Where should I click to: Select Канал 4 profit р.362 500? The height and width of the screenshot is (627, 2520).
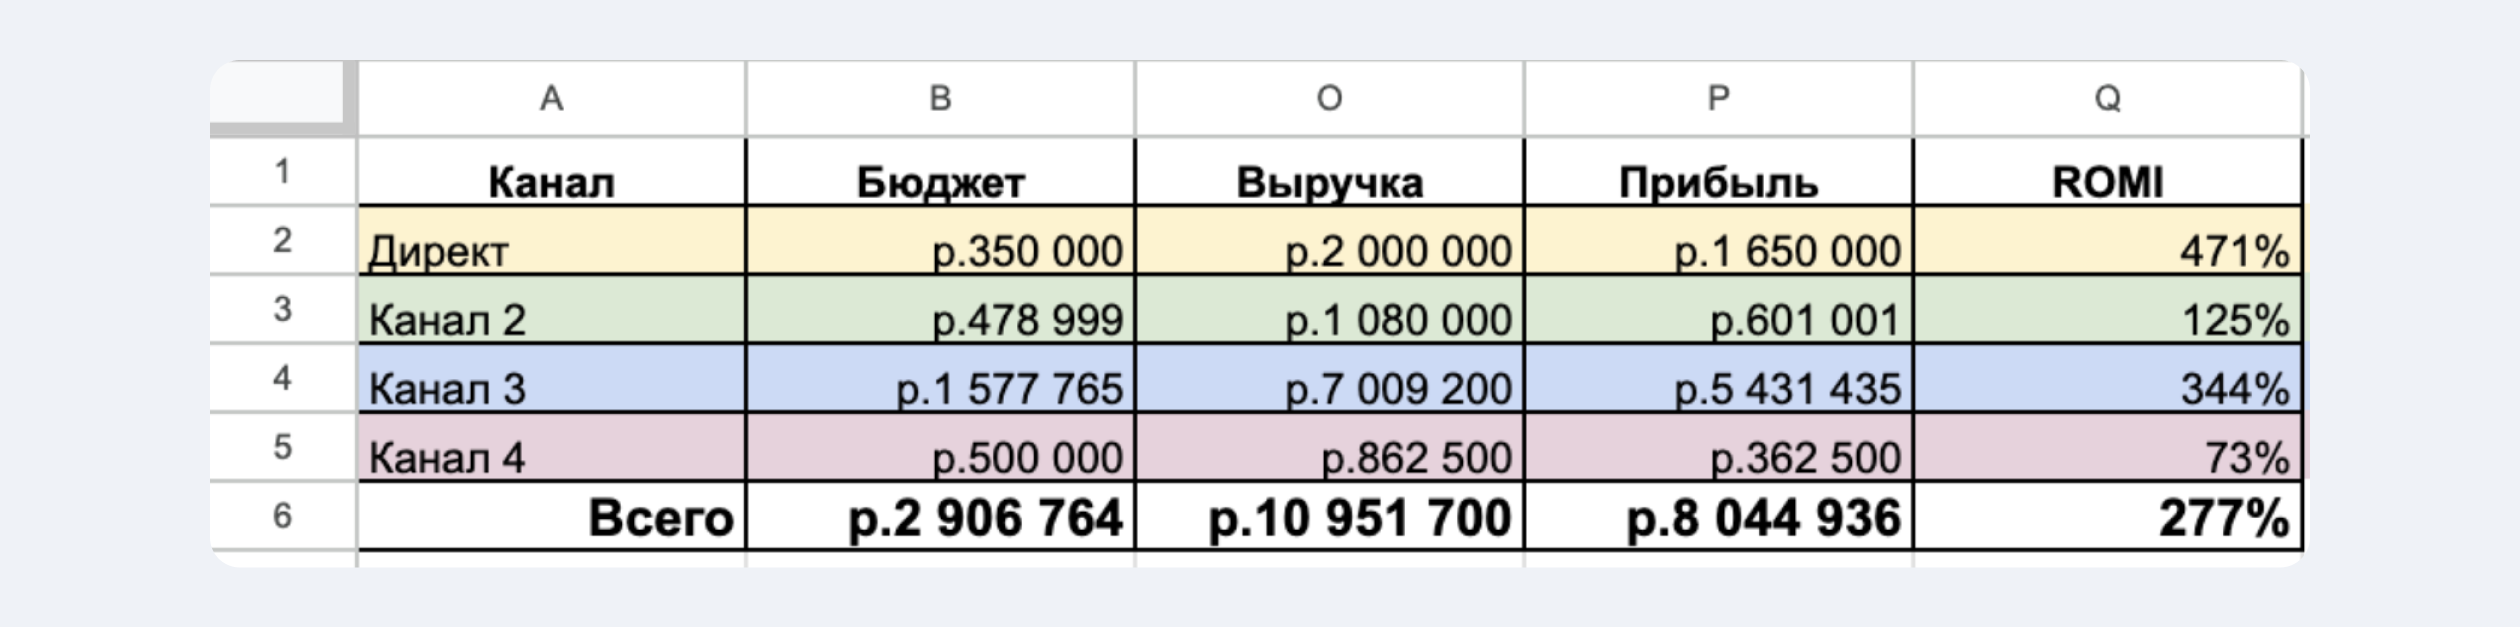coord(1718,447)
